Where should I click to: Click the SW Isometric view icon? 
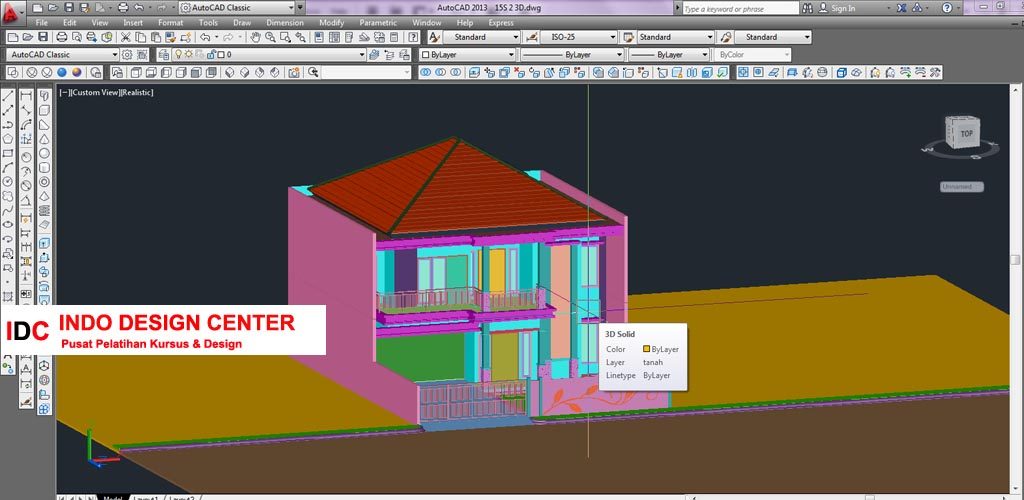231,72
